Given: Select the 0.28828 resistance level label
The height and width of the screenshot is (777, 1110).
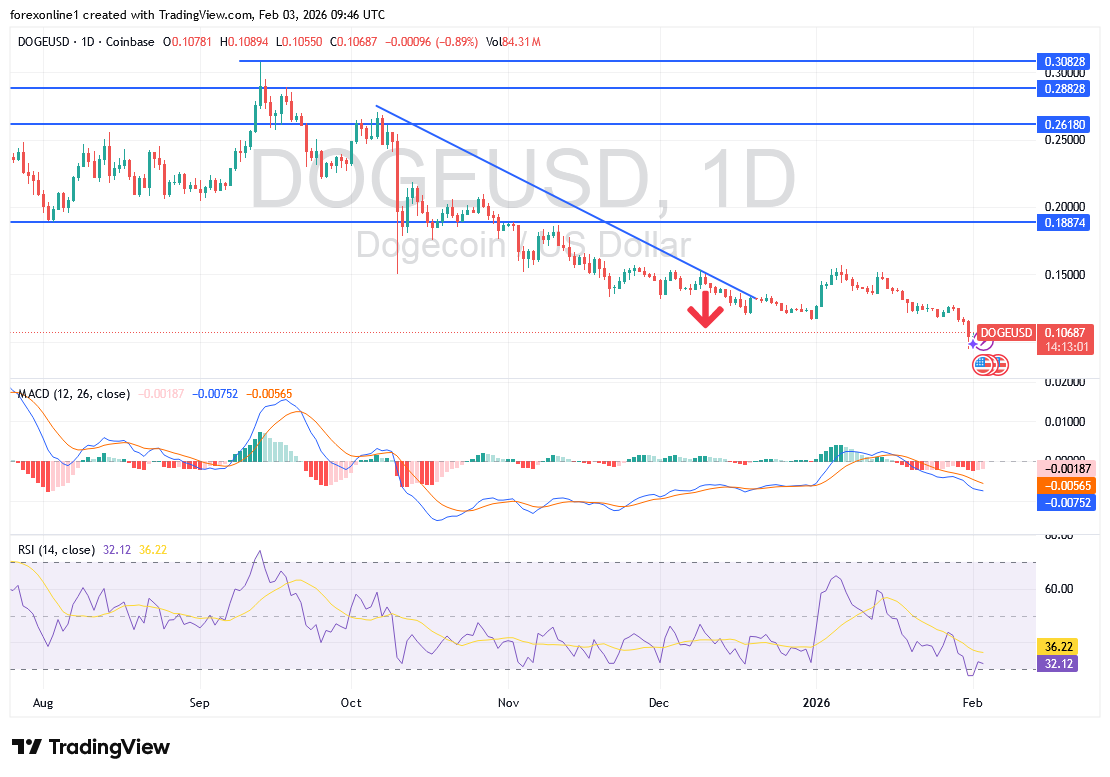Looking at the screenshot, I should click(x=1064, y=88).
